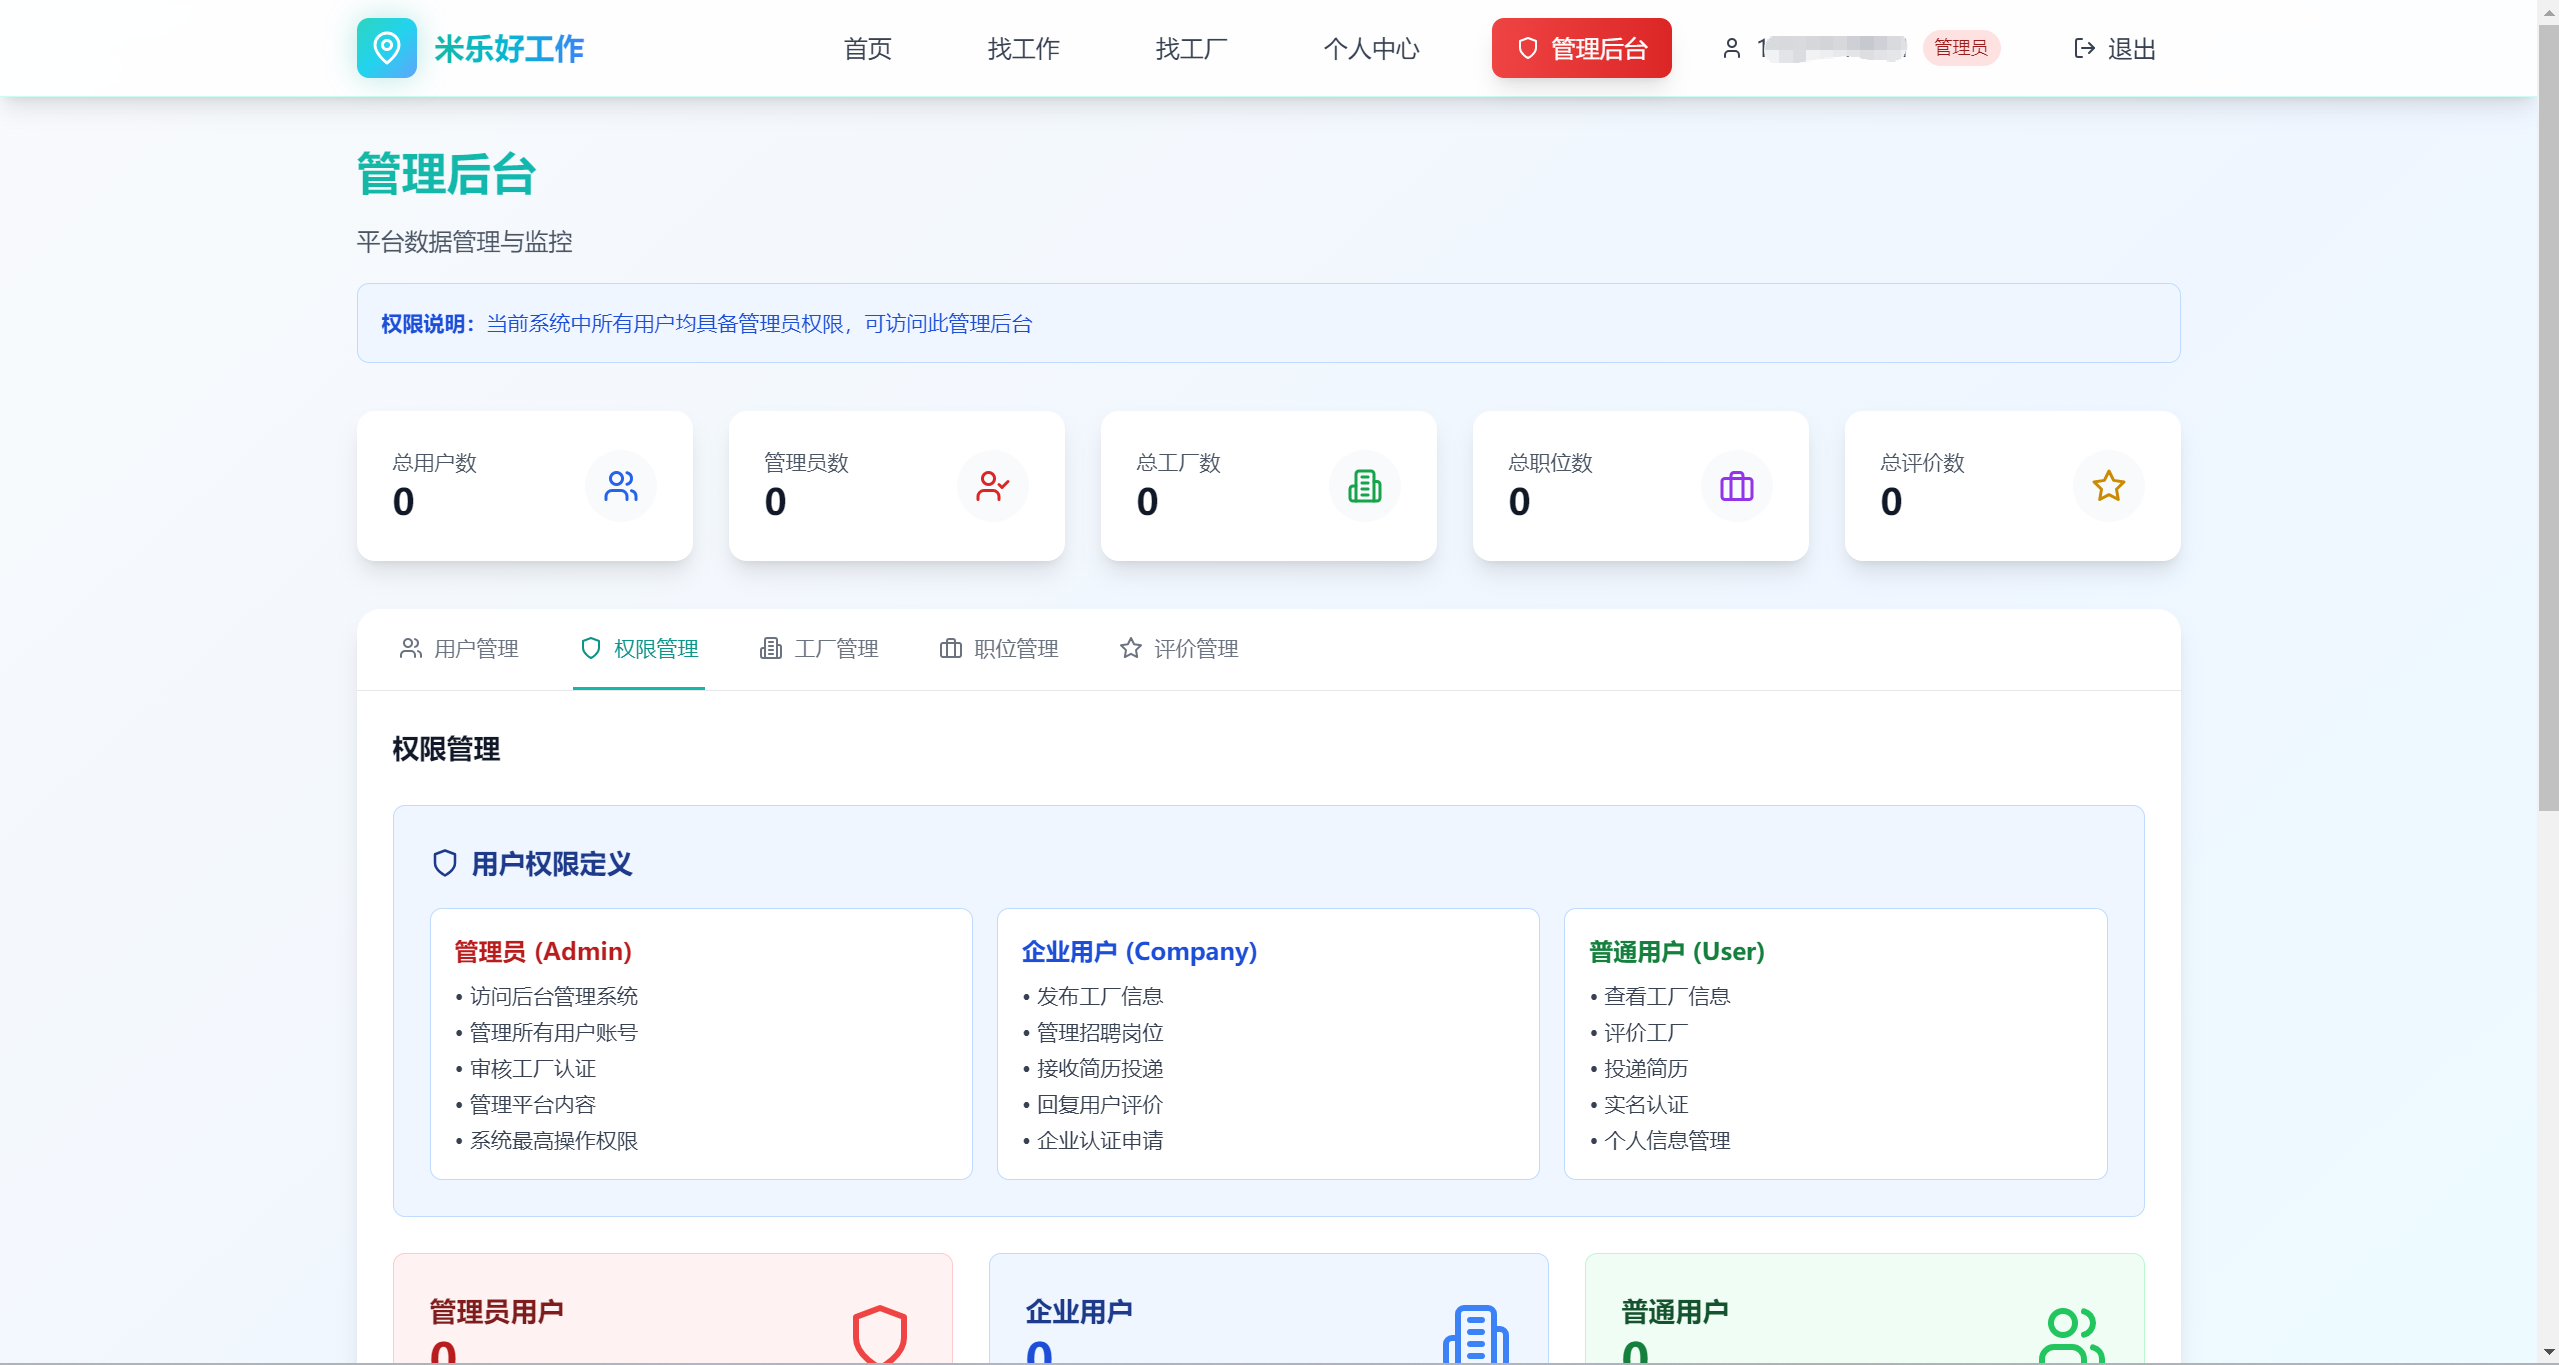Click the shield icon beside 用户权限定义
The image size is (2559, 1365).
(x=444, y=863)
